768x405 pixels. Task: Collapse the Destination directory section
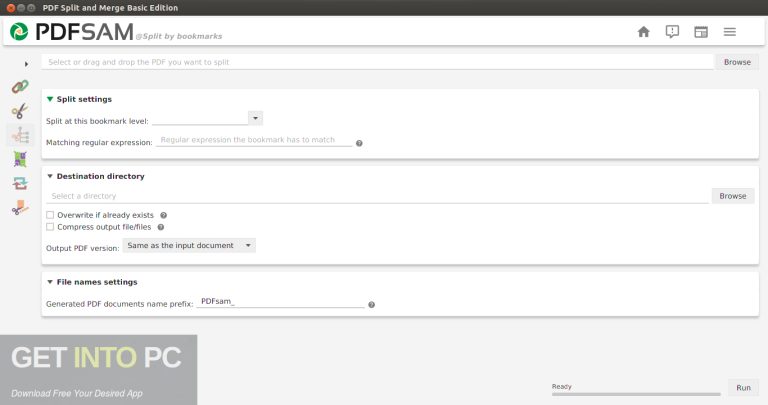point(49,176)
